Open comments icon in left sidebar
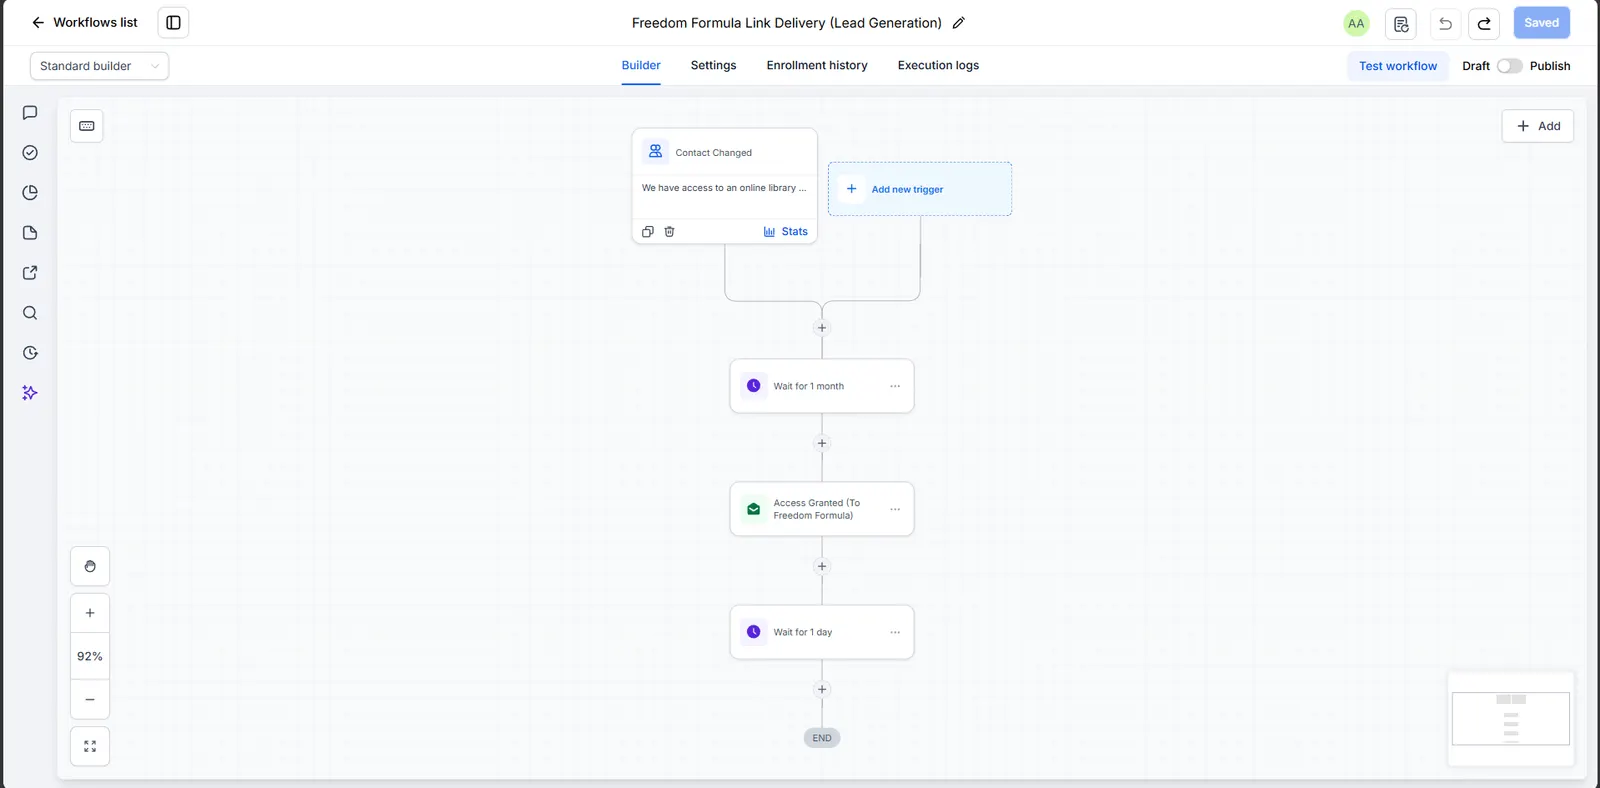 pyautogui.click(x=30, y=113)
